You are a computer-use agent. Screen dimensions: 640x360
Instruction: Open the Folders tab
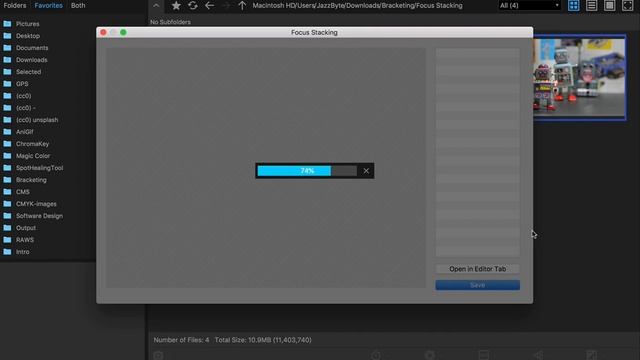point(15,5)
